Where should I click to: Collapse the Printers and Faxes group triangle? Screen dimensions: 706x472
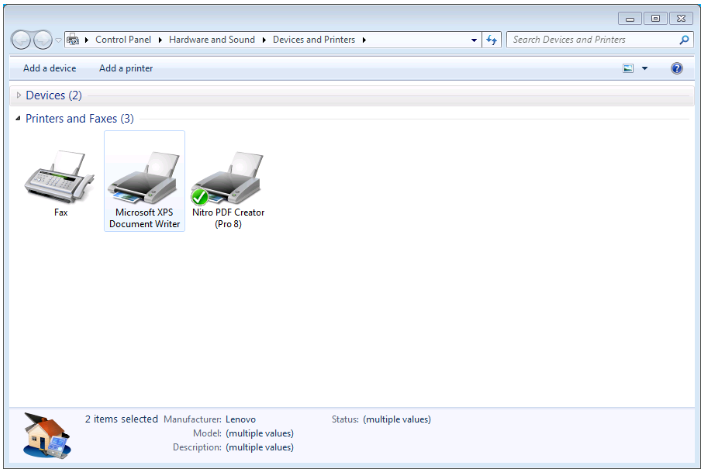click(x=18, y=118)
